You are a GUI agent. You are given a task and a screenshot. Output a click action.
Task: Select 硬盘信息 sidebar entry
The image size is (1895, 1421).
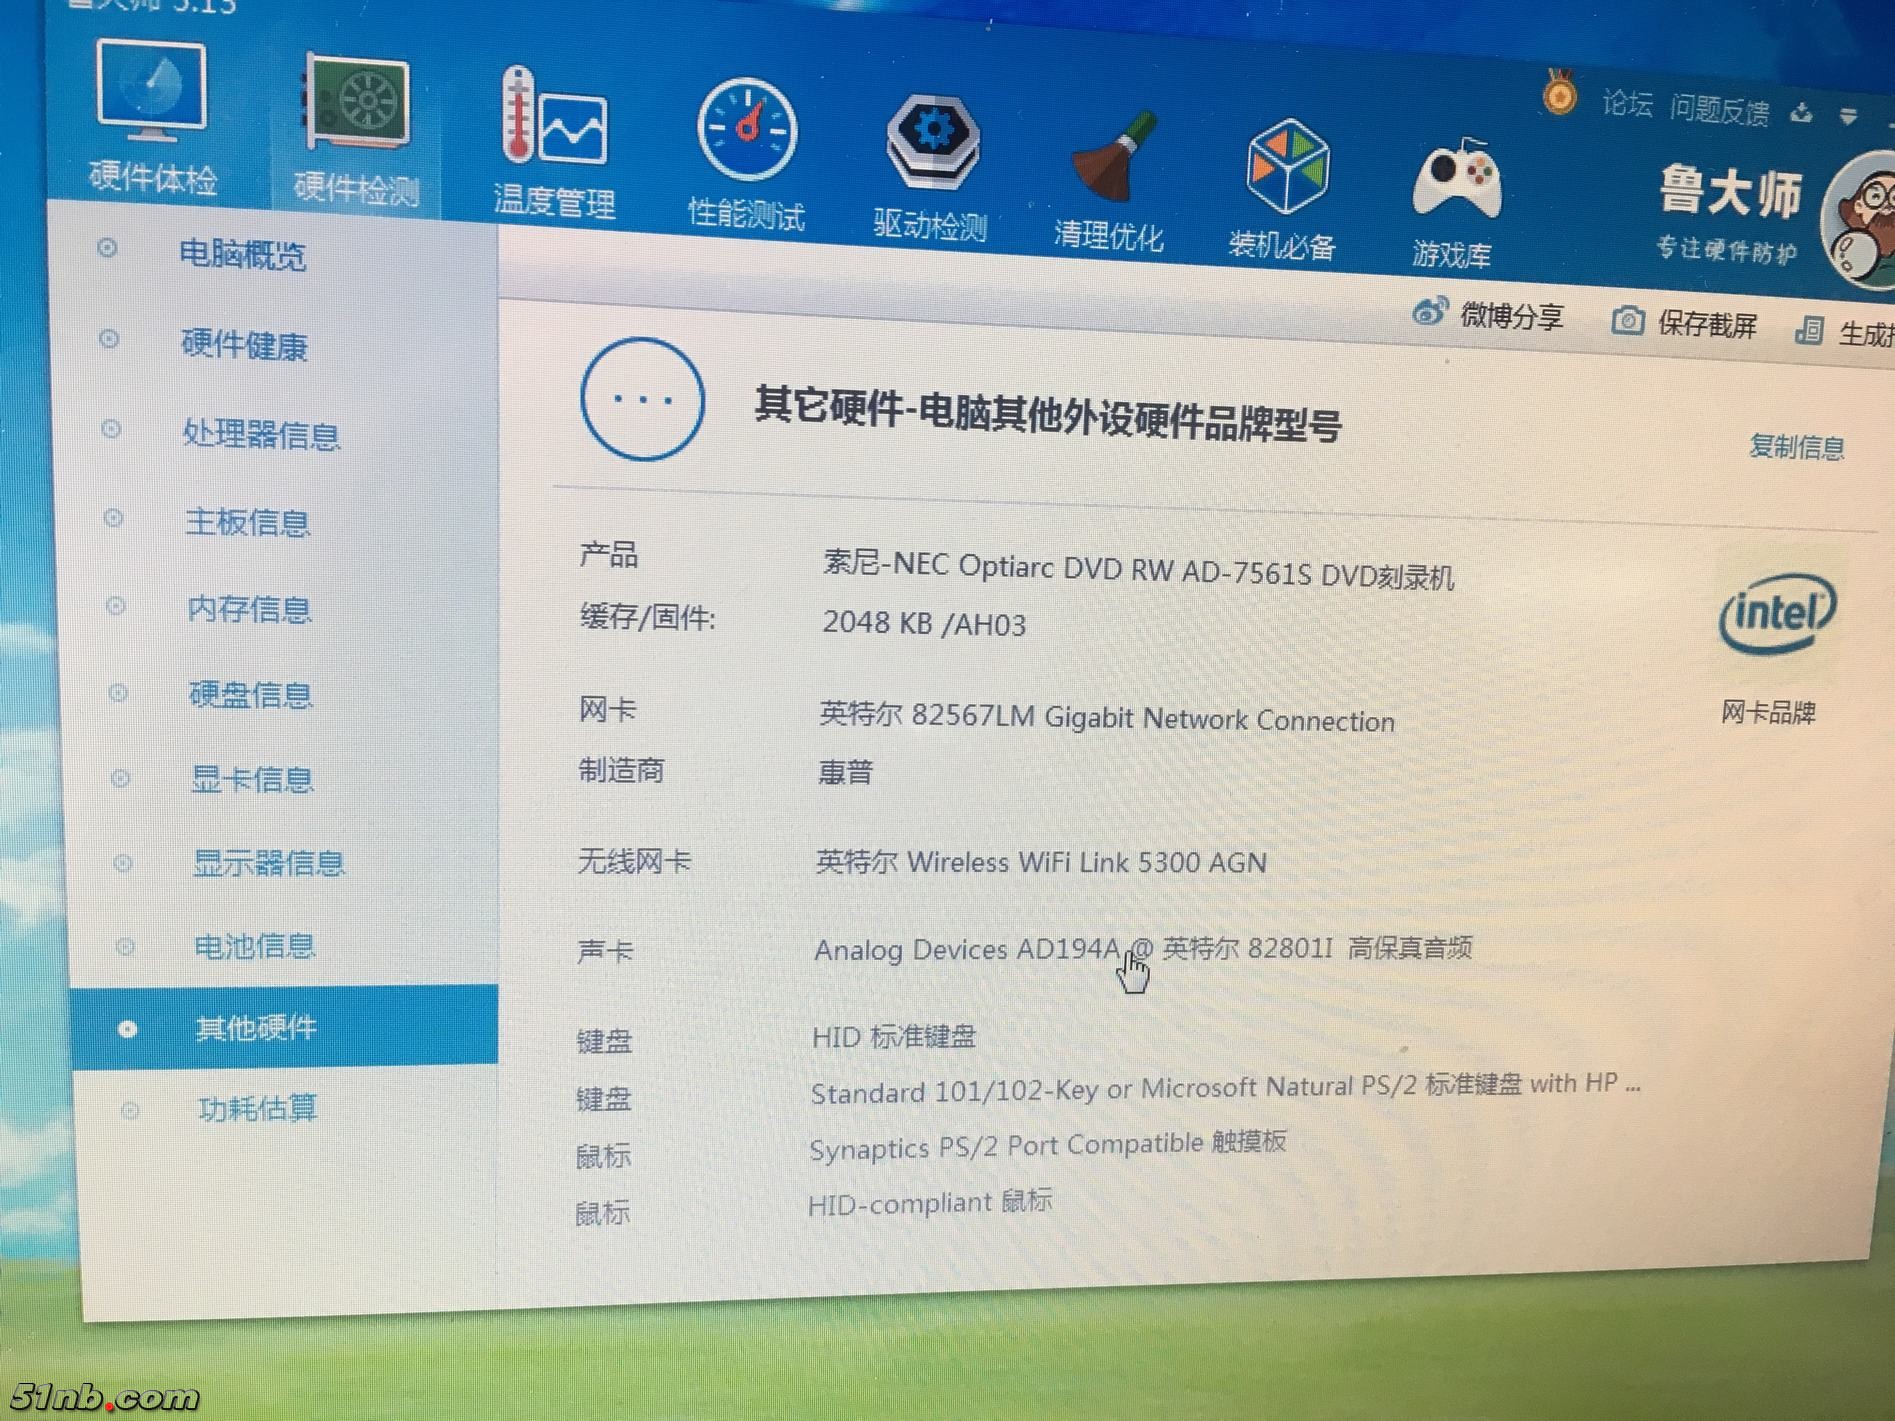pyautogui.click(x=250, y=694)
